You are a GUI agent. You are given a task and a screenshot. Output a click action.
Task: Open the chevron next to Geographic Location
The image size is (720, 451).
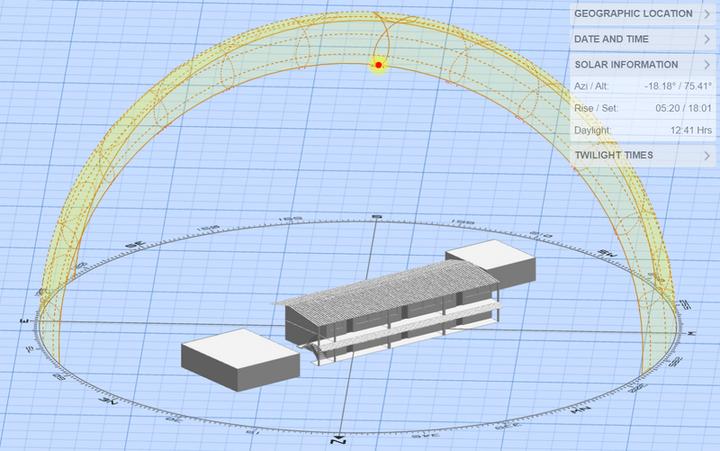[707, 14]
